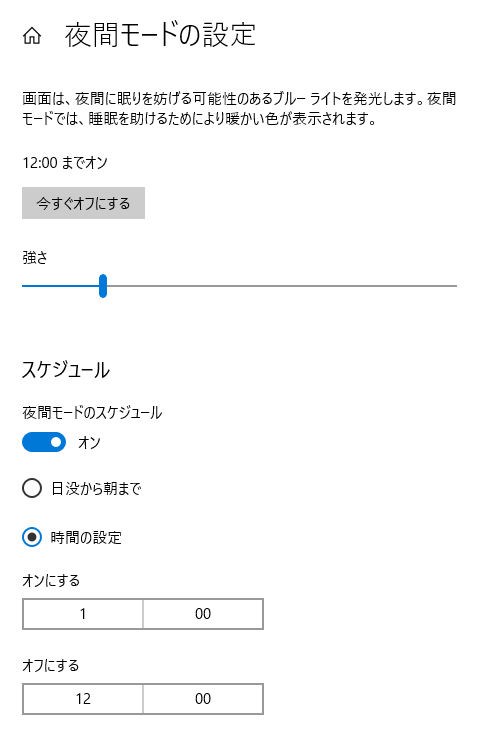
Task: Open the オンにする hour field showing 1
Action: 83,614
